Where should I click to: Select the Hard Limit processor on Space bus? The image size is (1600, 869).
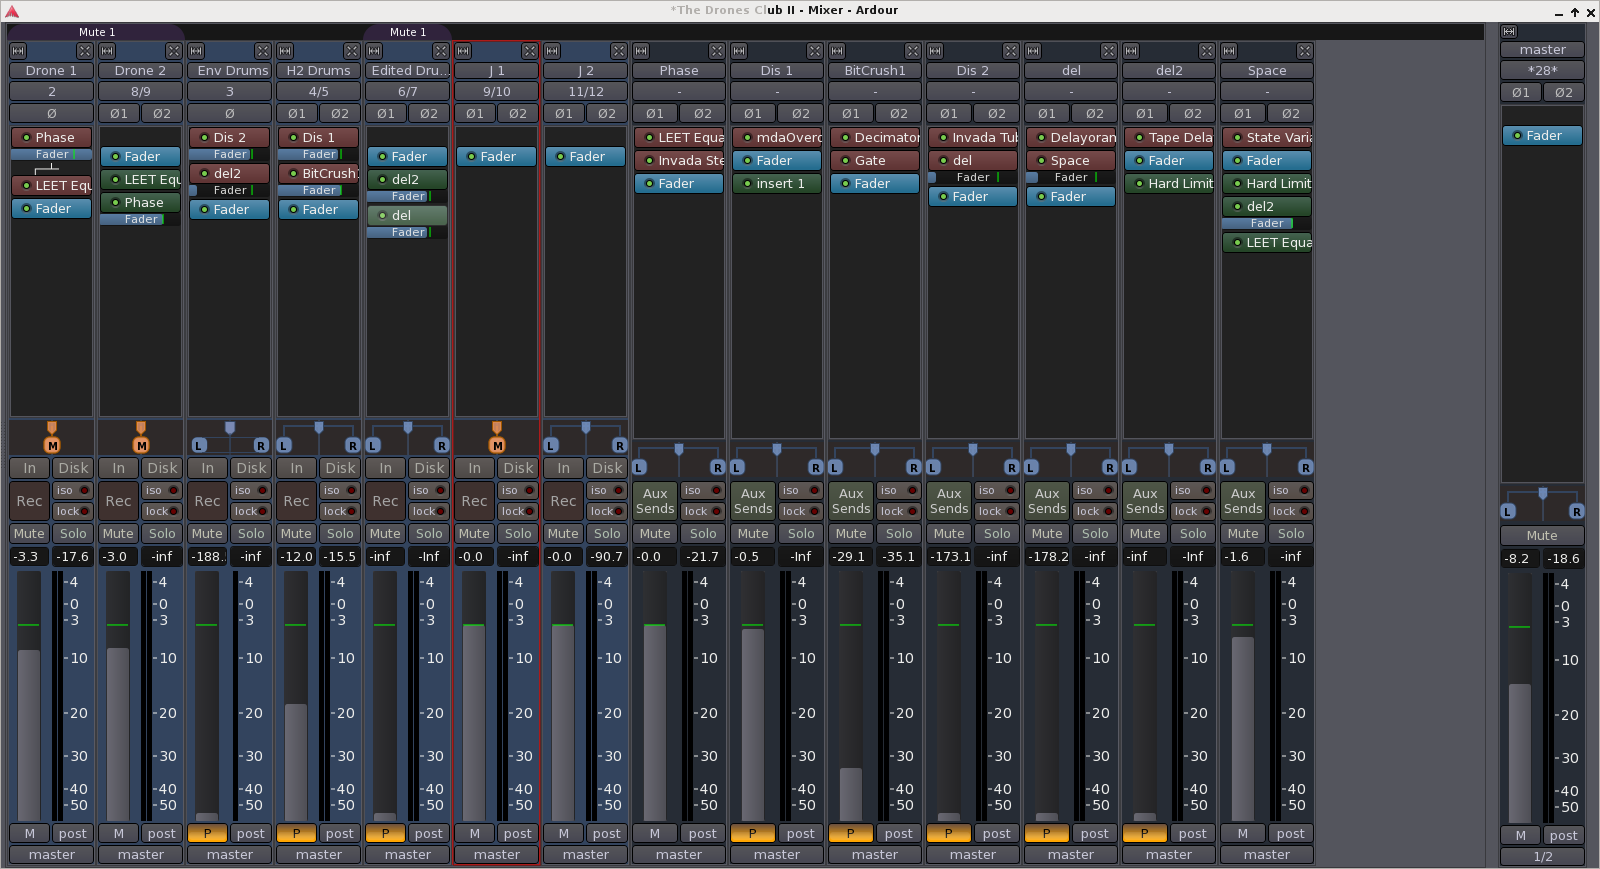1266,184
